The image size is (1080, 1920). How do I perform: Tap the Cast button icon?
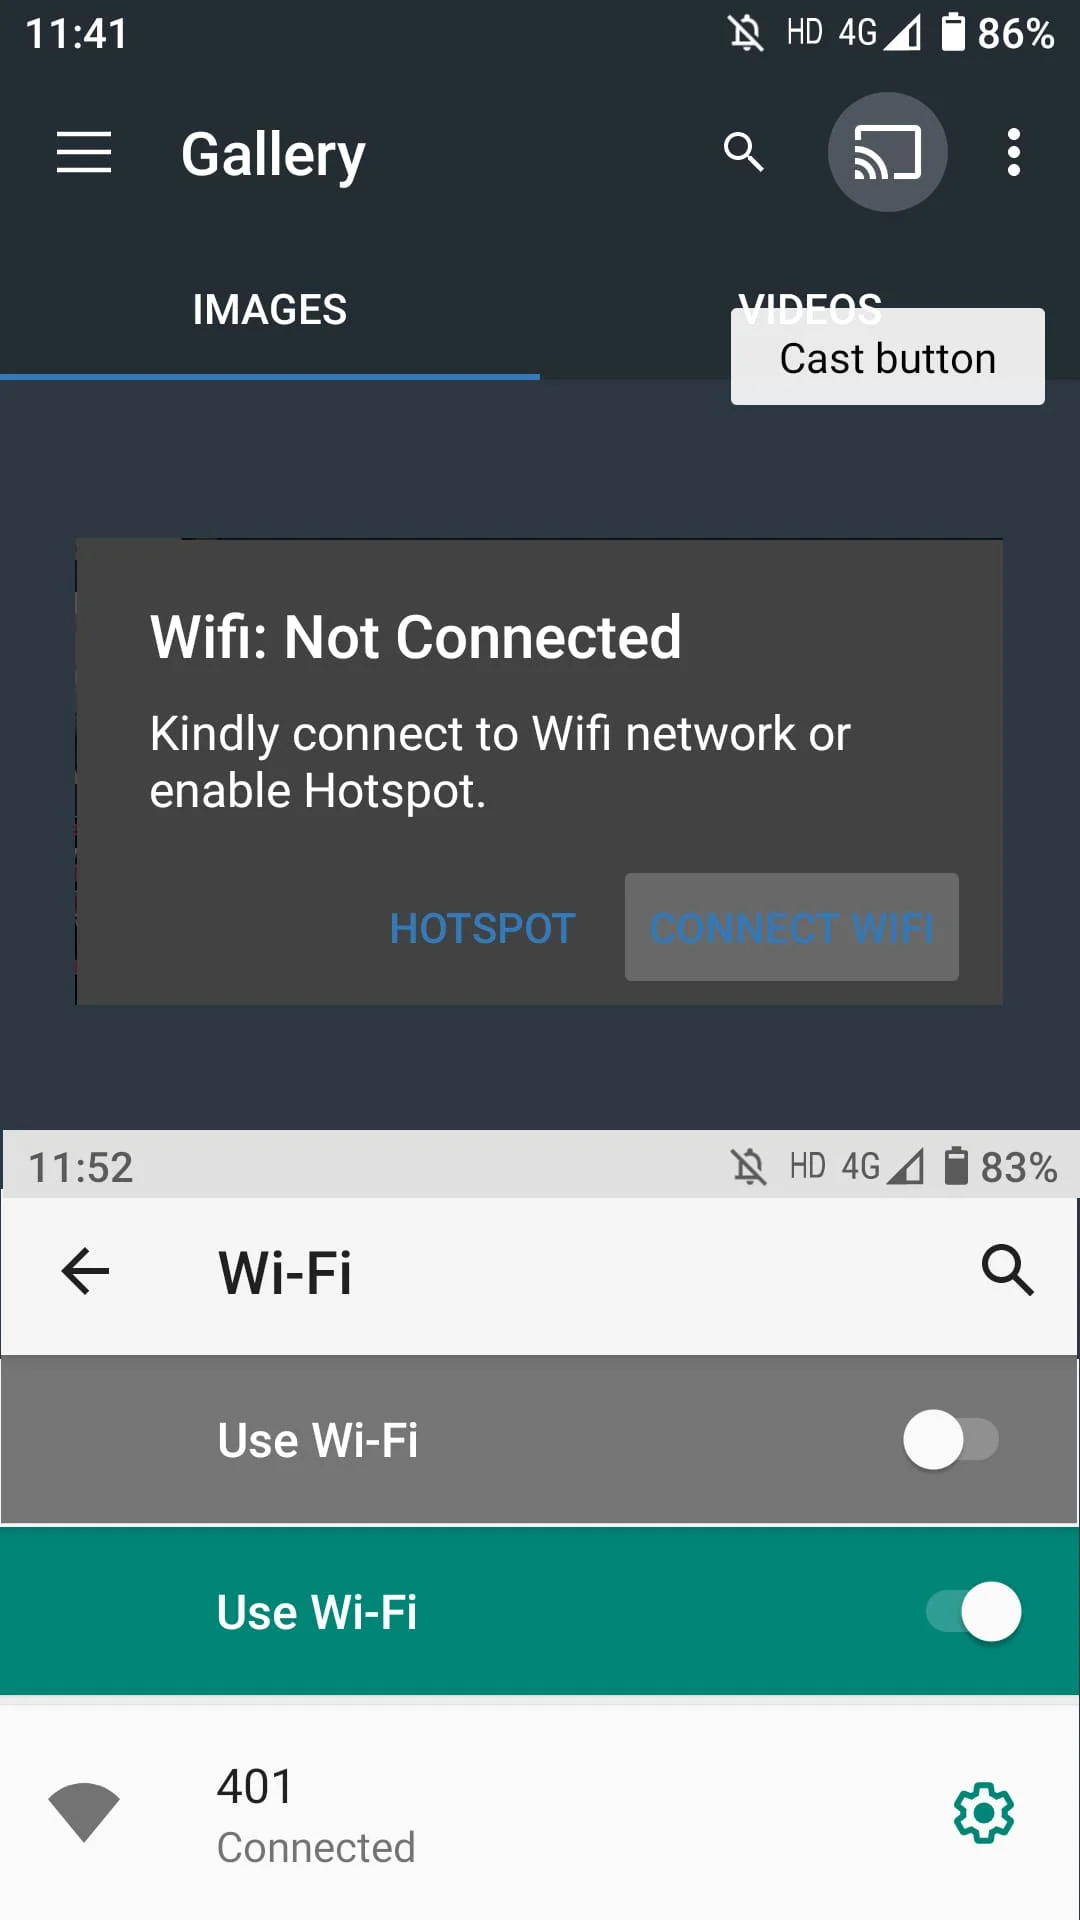(887, 152)
